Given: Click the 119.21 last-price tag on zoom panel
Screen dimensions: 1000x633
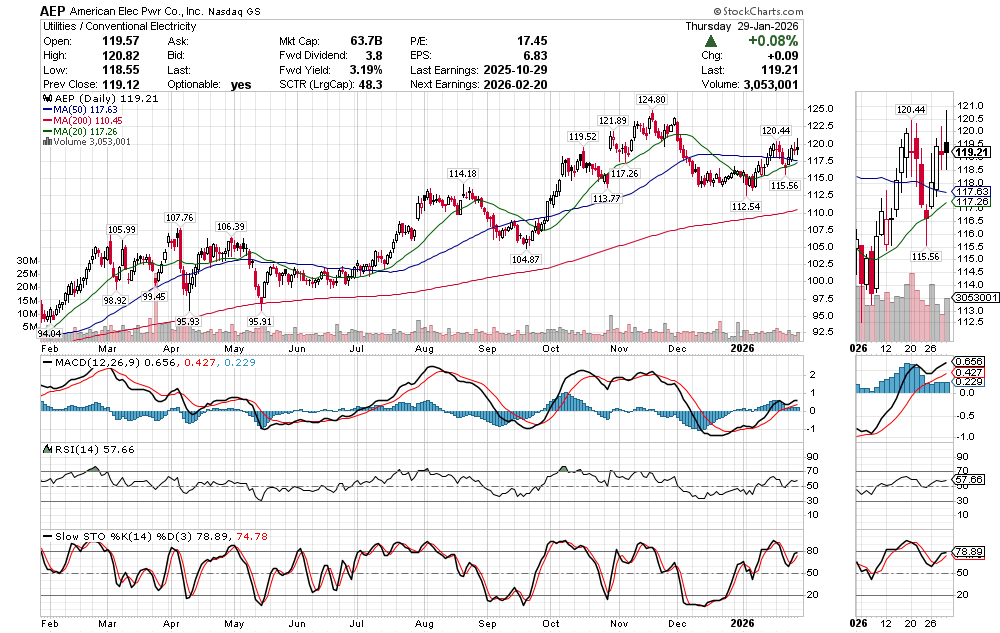Looking at the screenshot, I should coord(971,152).
